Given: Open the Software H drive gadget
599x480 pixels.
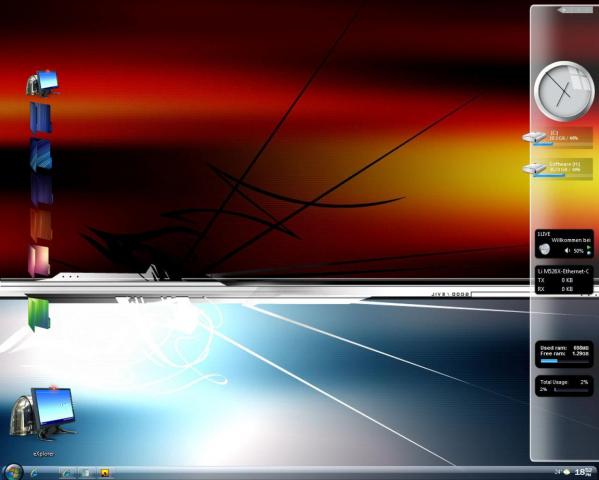Looking at the screenshot, I should click(558, 169).
